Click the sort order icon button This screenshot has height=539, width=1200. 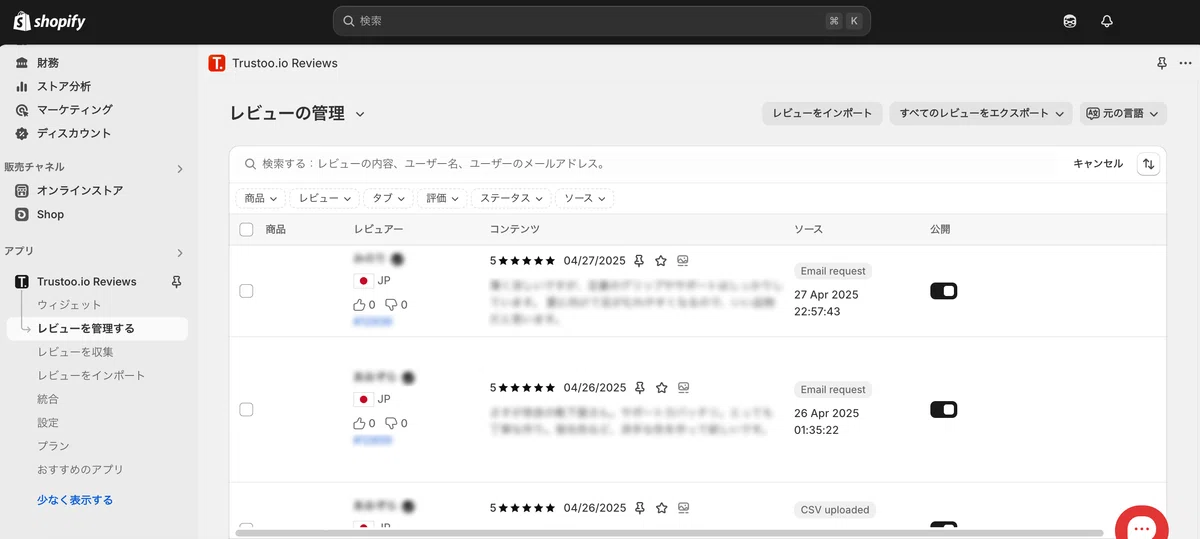(1148, 164)
